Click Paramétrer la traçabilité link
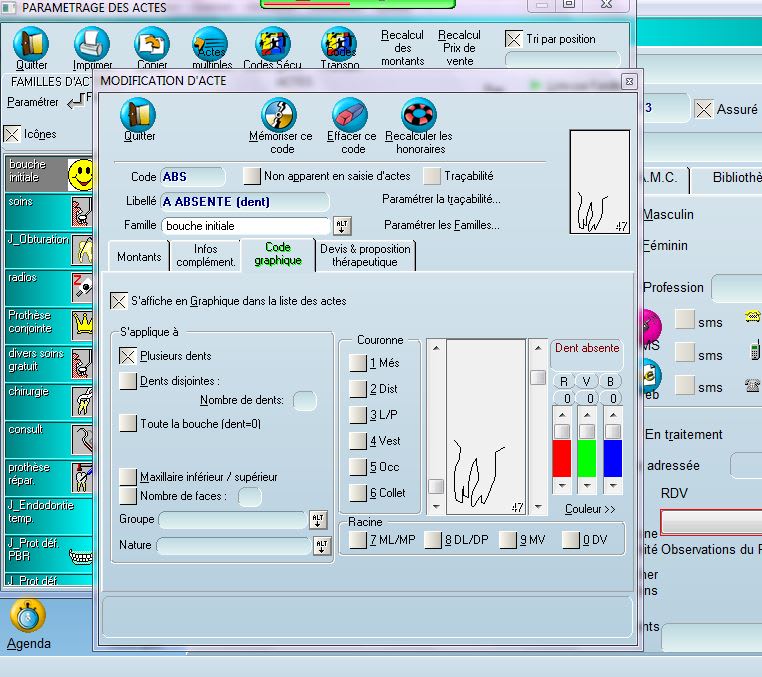 pyautogui.click(x=441, y=199)
